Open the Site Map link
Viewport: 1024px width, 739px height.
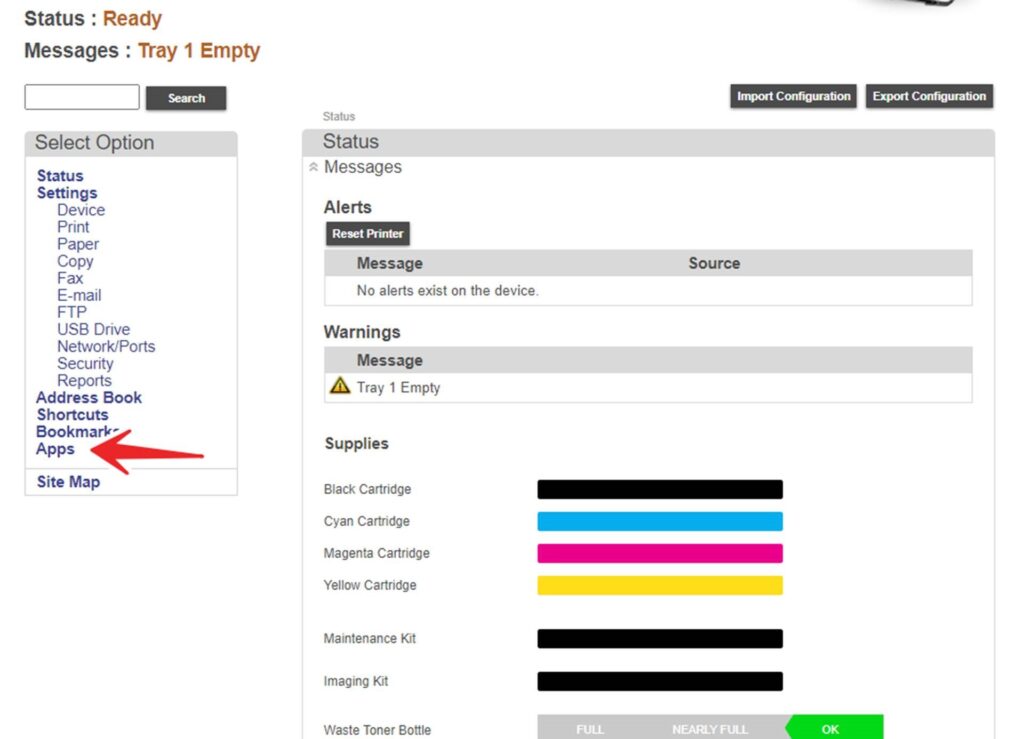pos(68,482)
